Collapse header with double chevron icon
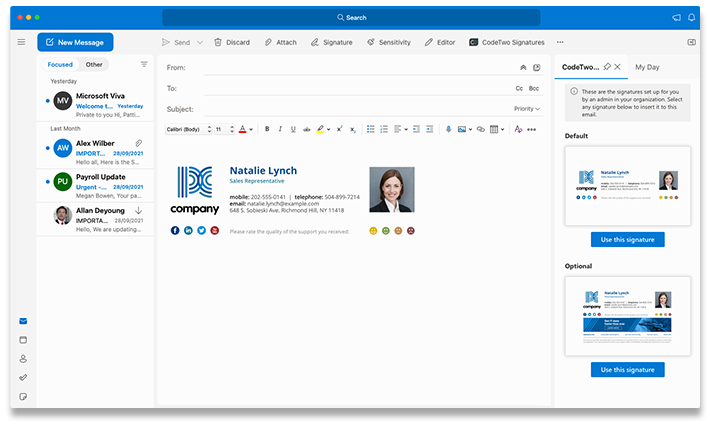The image size is (710, 426). [523, 67]
